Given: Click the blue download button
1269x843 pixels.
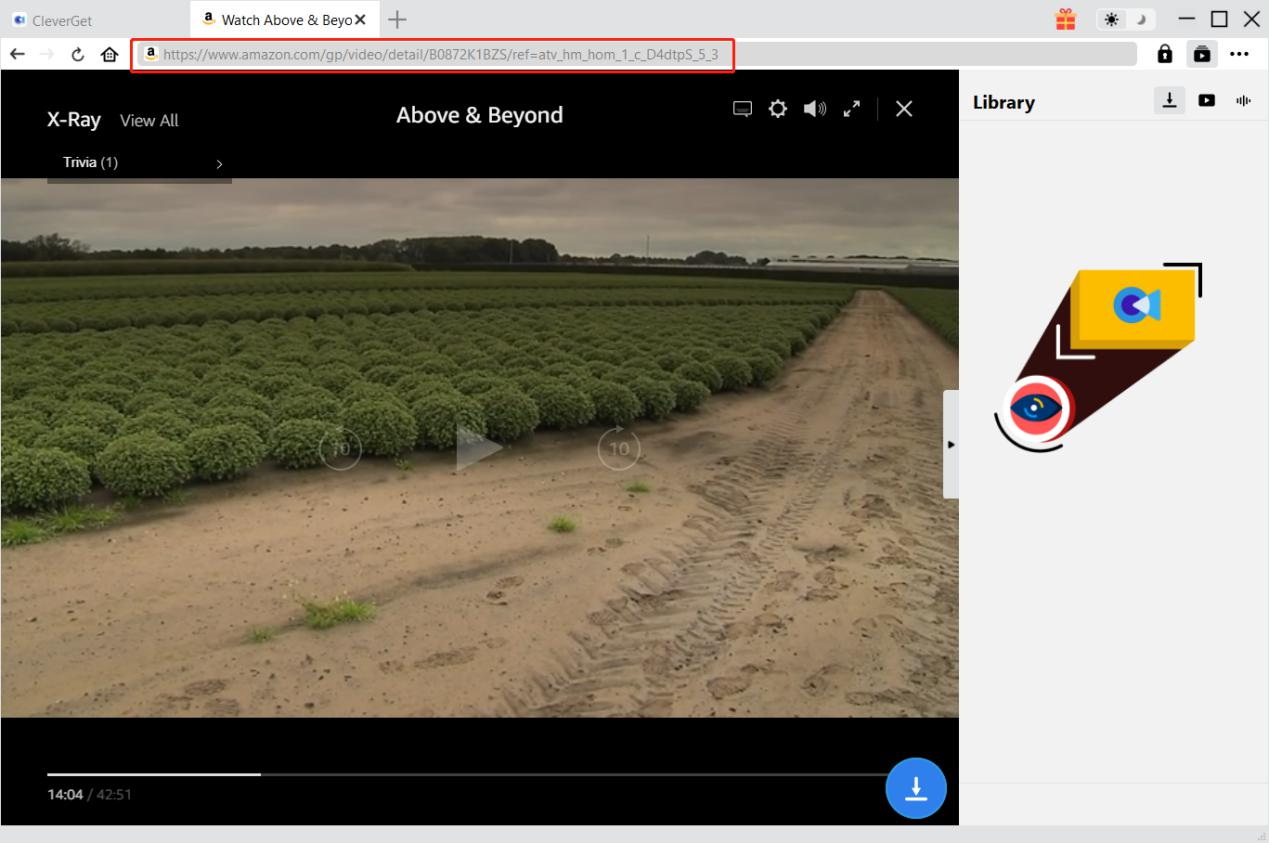Looking at the screenshot, I should coord(915,789).
